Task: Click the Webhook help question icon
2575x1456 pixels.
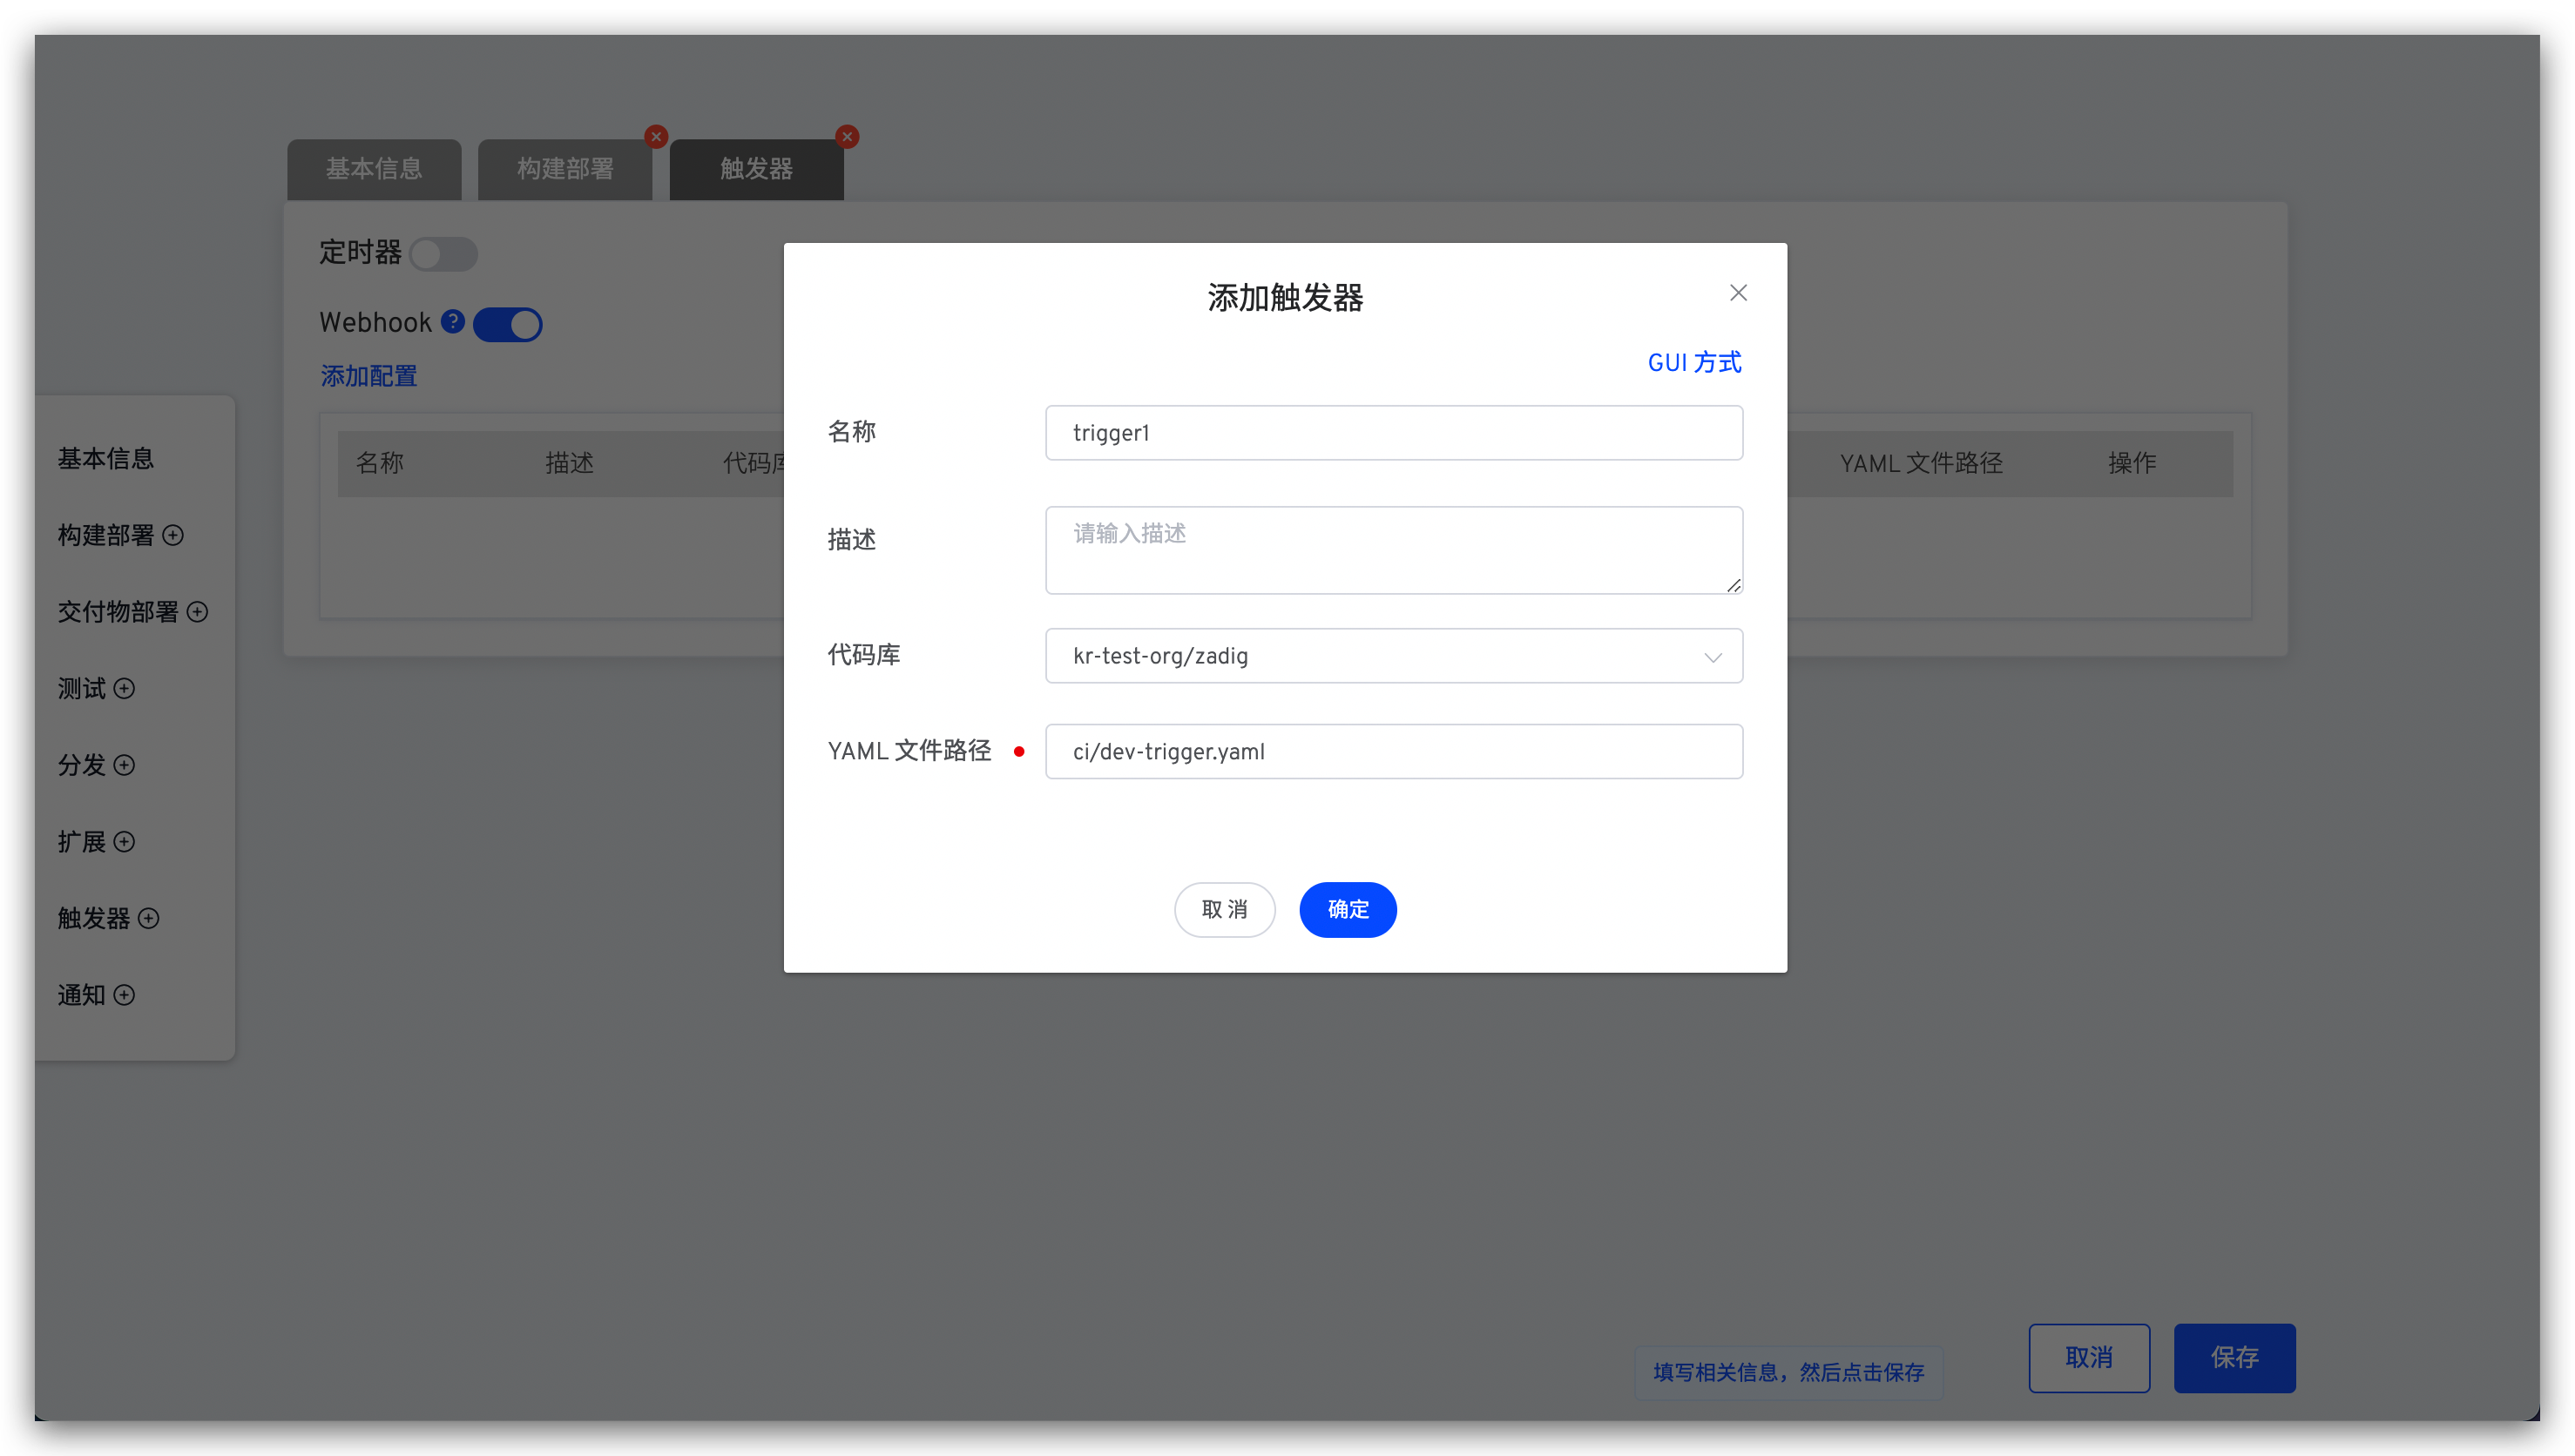Action: [x=452, y=321]
